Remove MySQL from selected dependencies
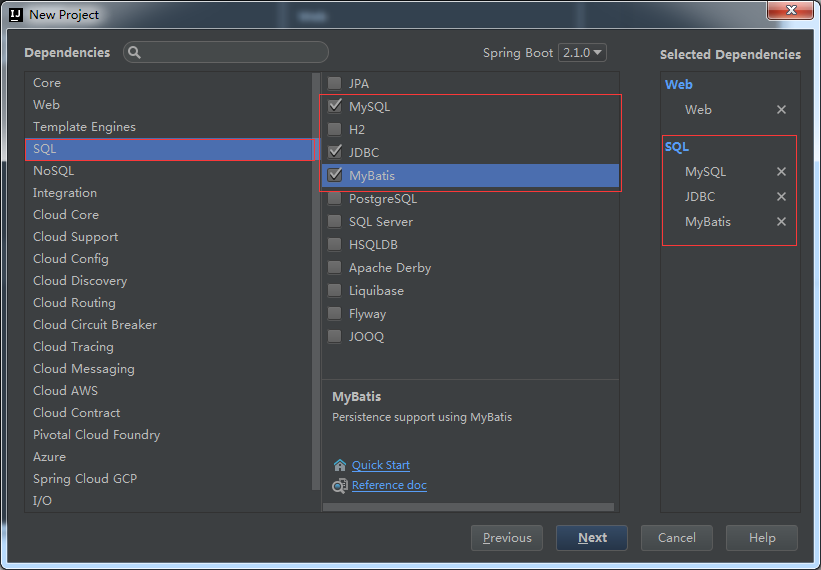Image resolution: width=821 pixels, height=570 pixels. click(781, 172)
